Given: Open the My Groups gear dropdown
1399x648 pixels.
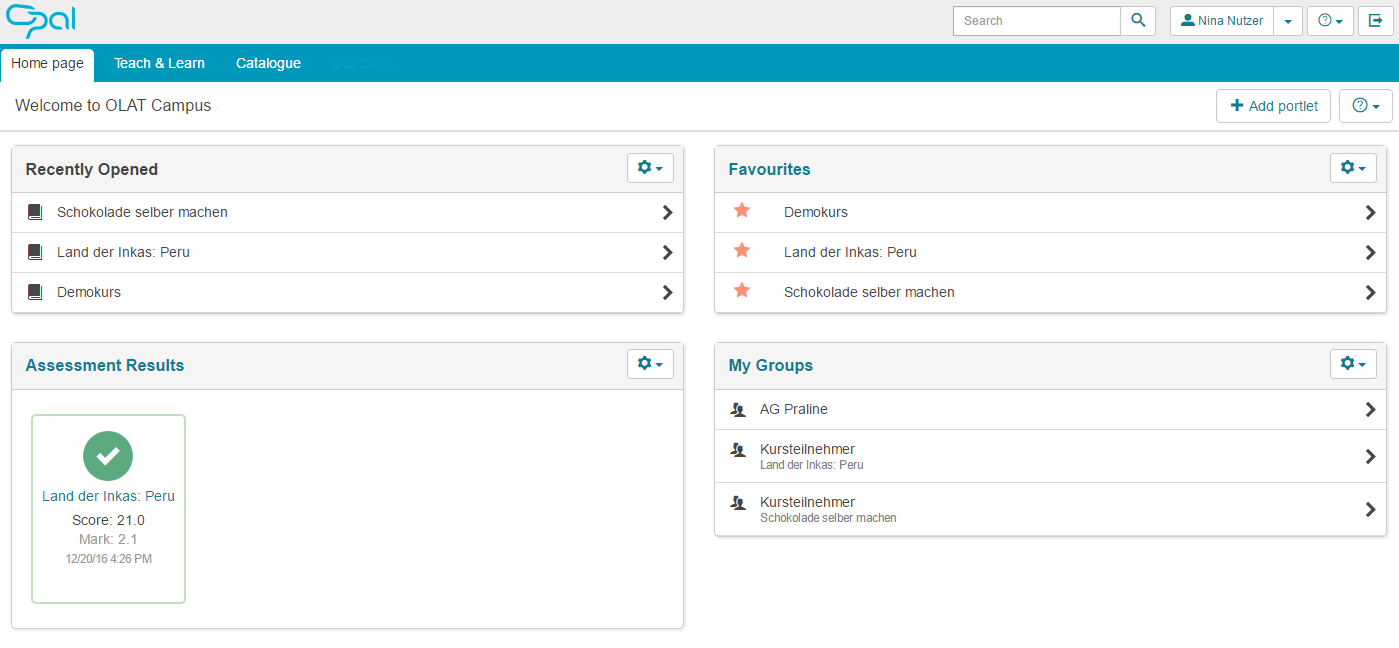Looking at the screenshot, I should pyautogui.click(x=1353, y=364).
